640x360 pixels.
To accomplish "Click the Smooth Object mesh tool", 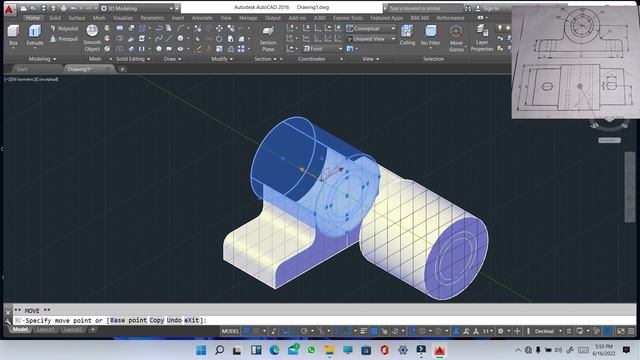I will [x=92, y=38].
